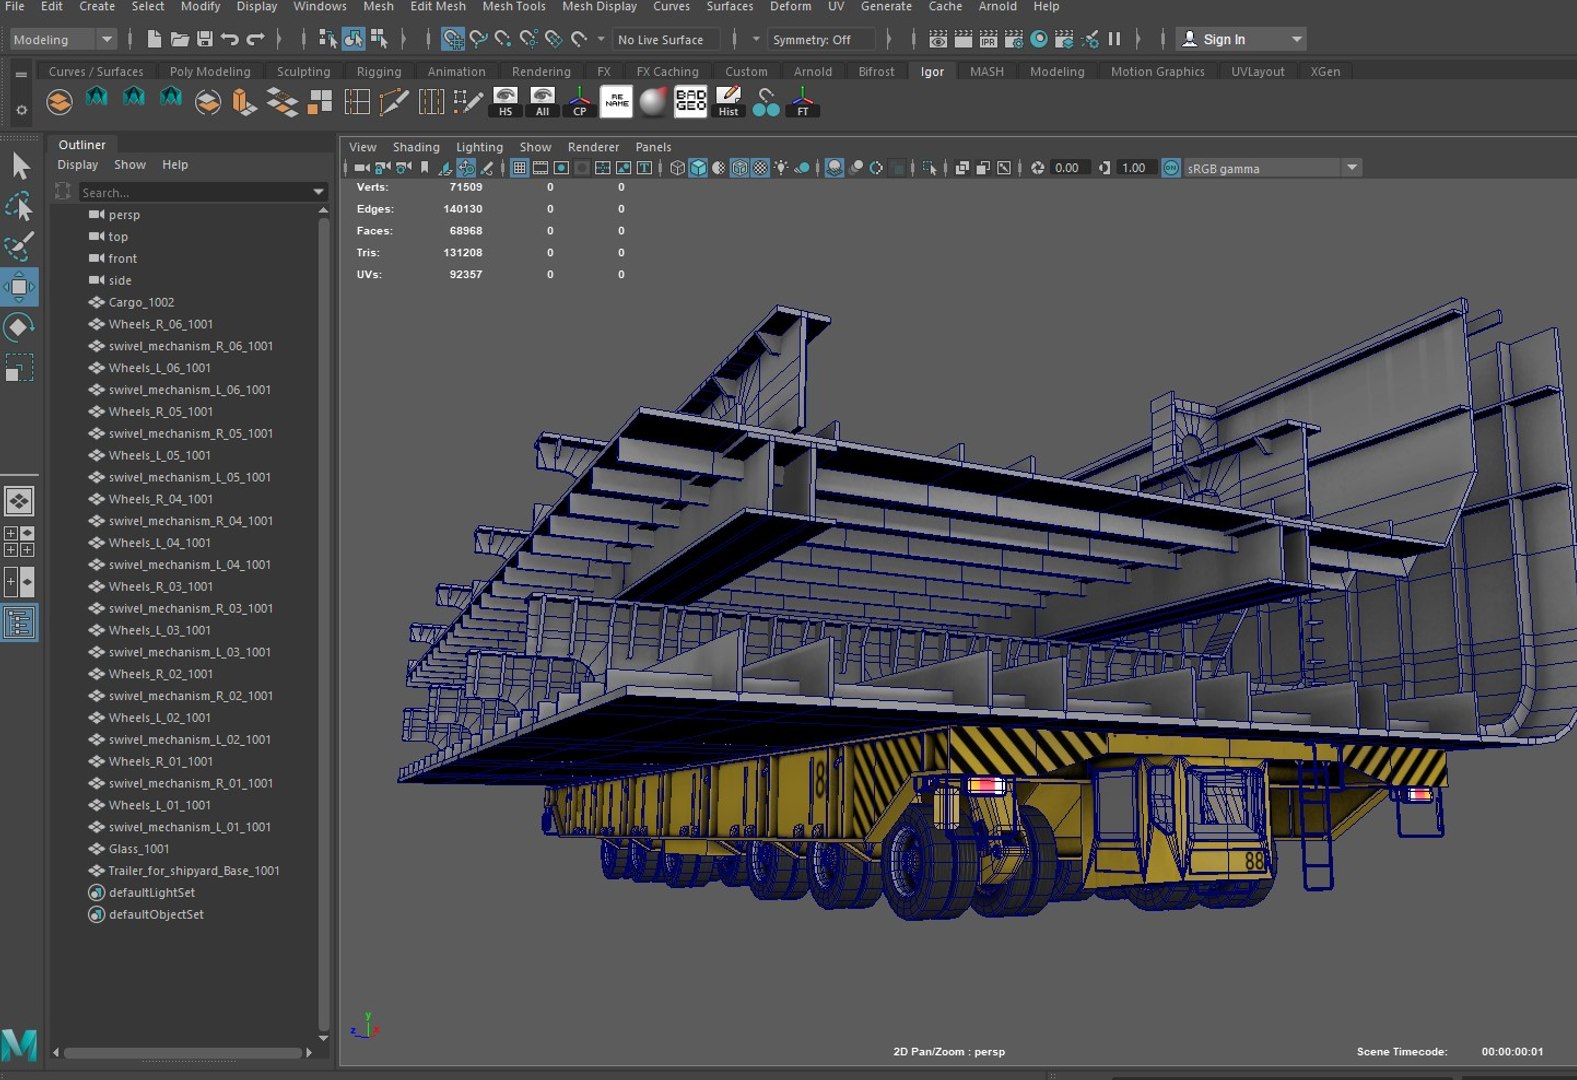Switch to the Poly Modeling shelf tab
This screenshot has width=1577, height=1080.
pyautogui.click(x=210, y=71)
